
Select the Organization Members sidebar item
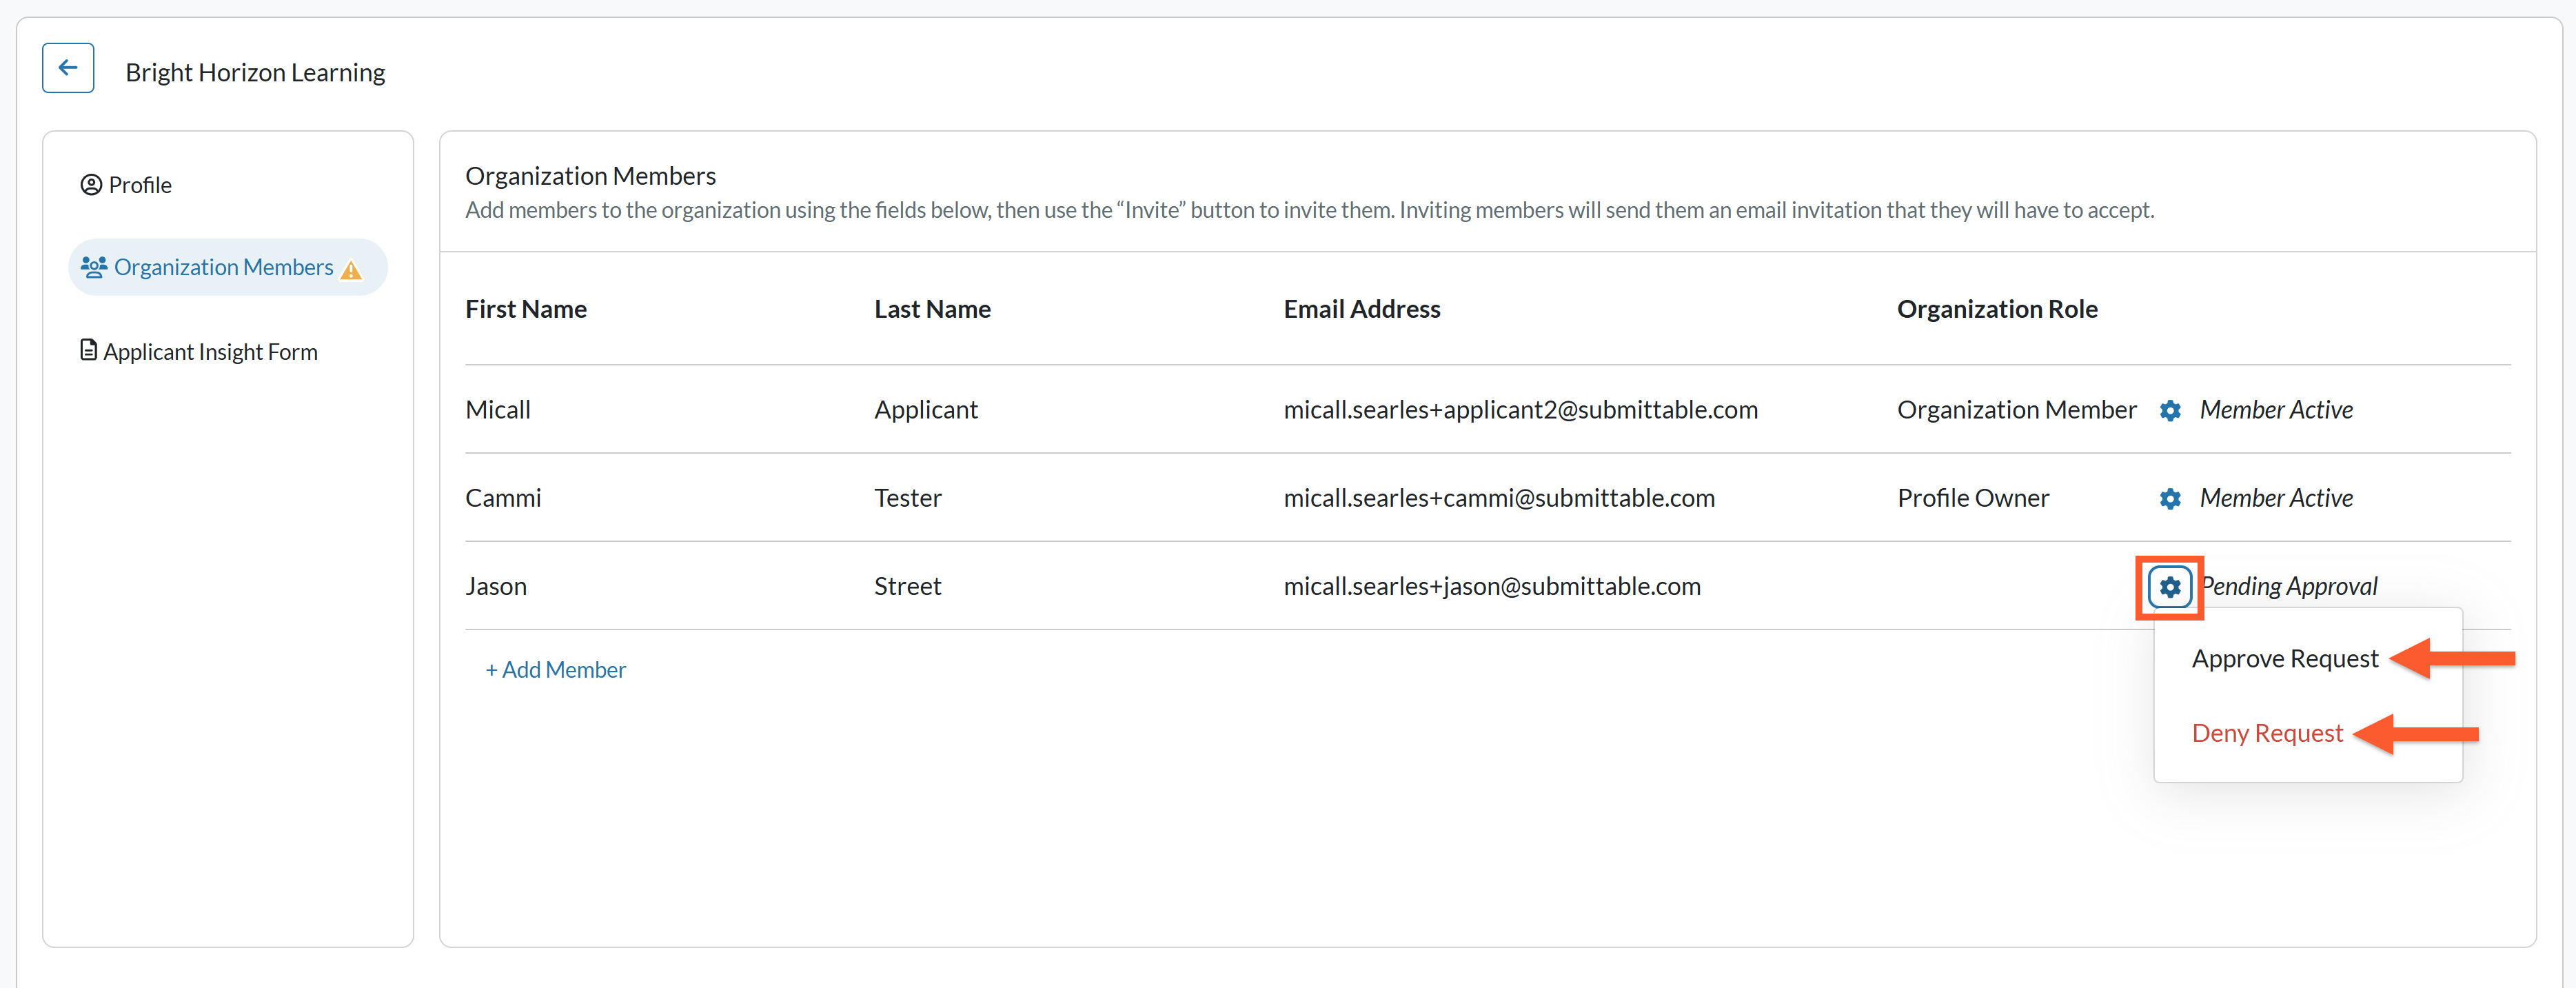tap(228, 267)
